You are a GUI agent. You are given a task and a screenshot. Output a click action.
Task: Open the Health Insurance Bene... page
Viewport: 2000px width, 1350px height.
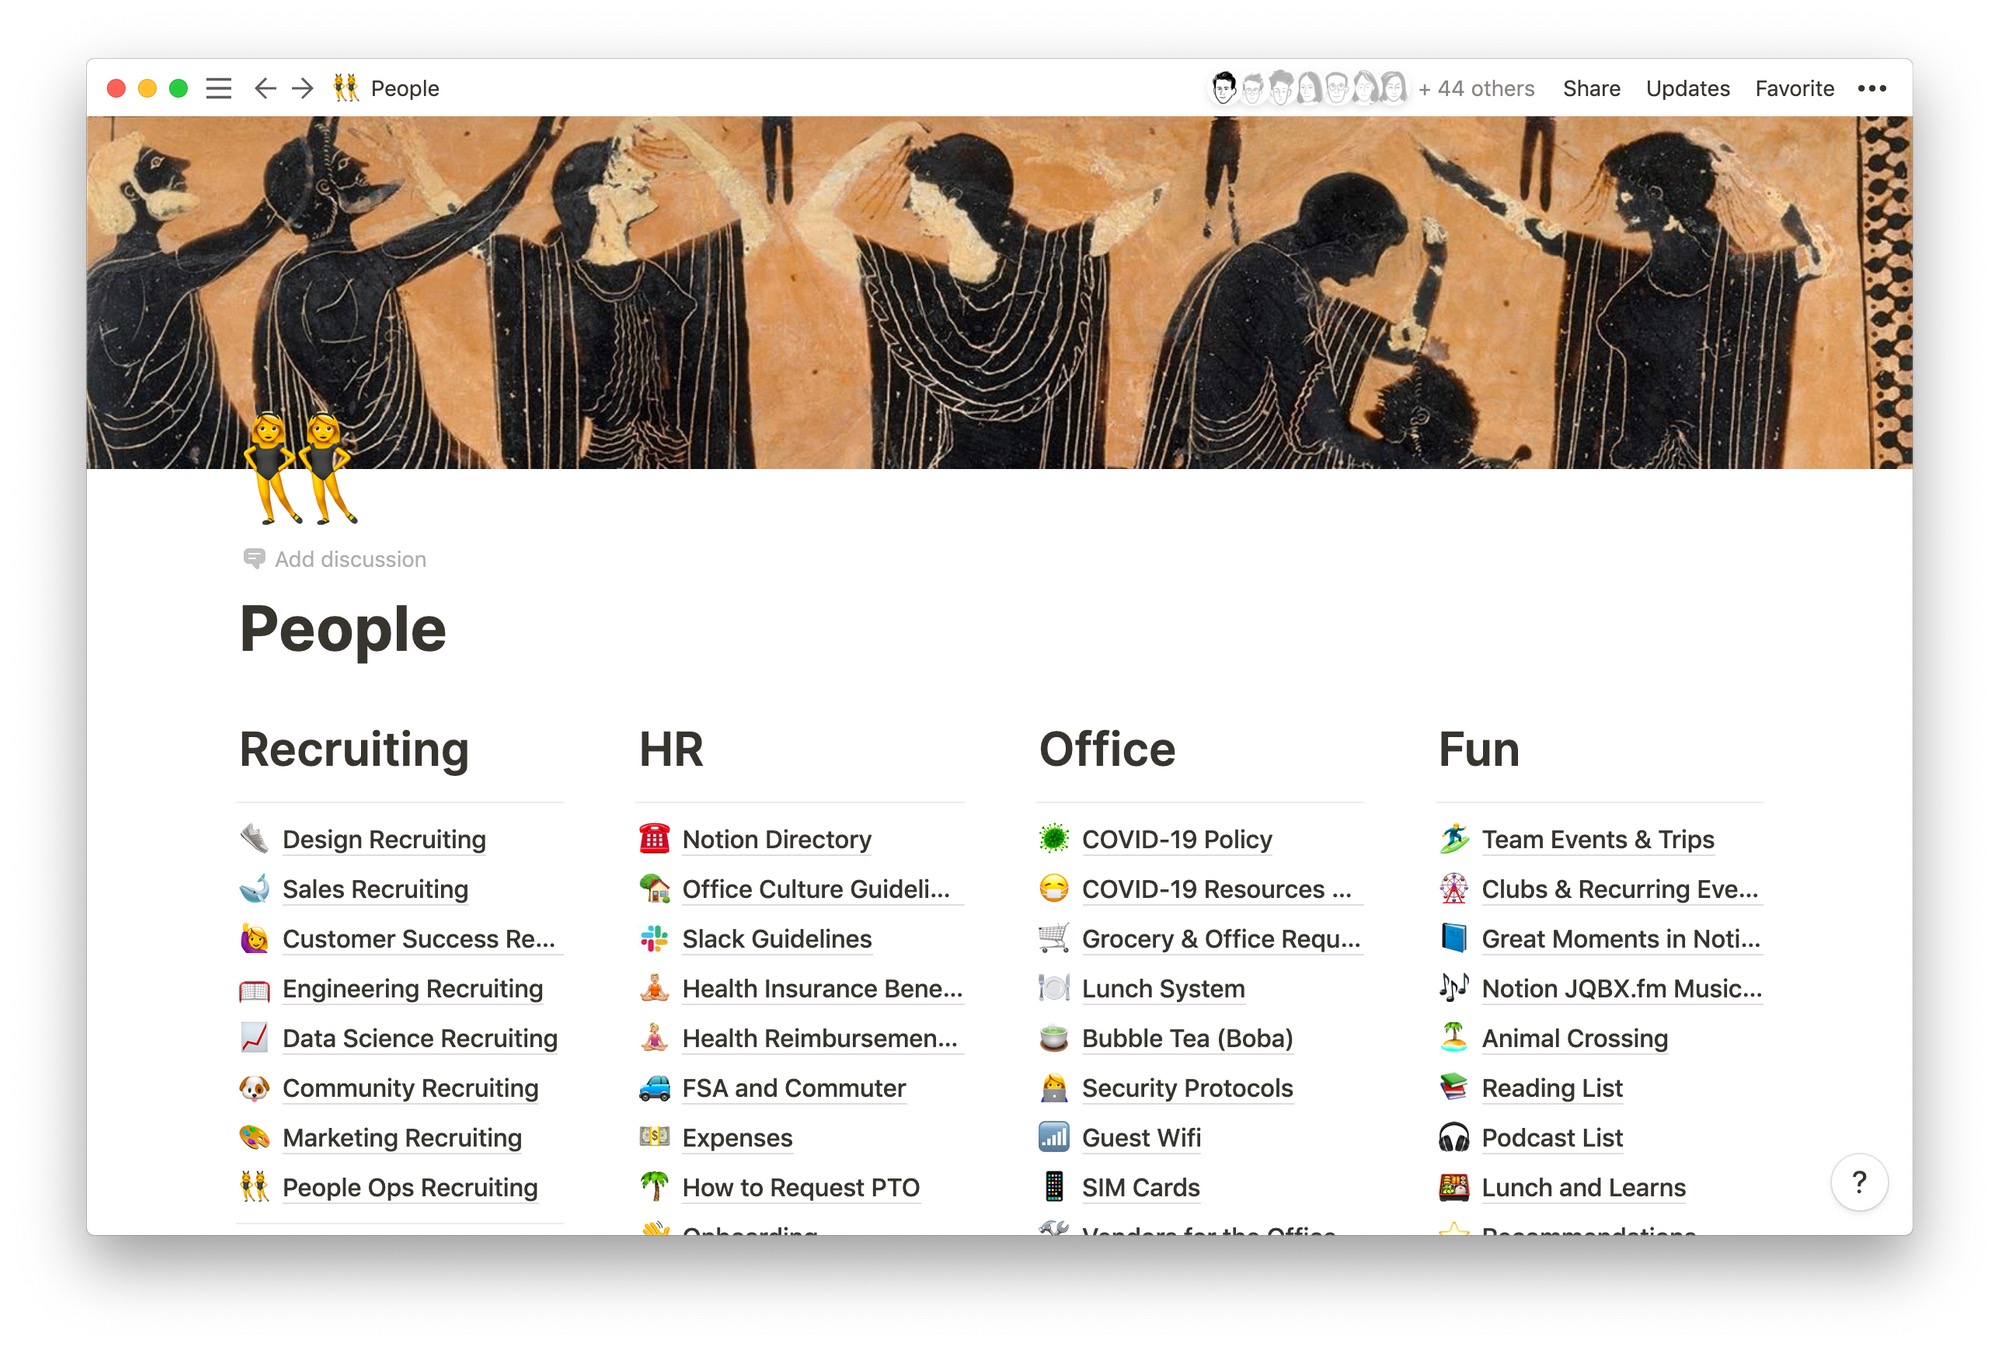coord(822,988)
